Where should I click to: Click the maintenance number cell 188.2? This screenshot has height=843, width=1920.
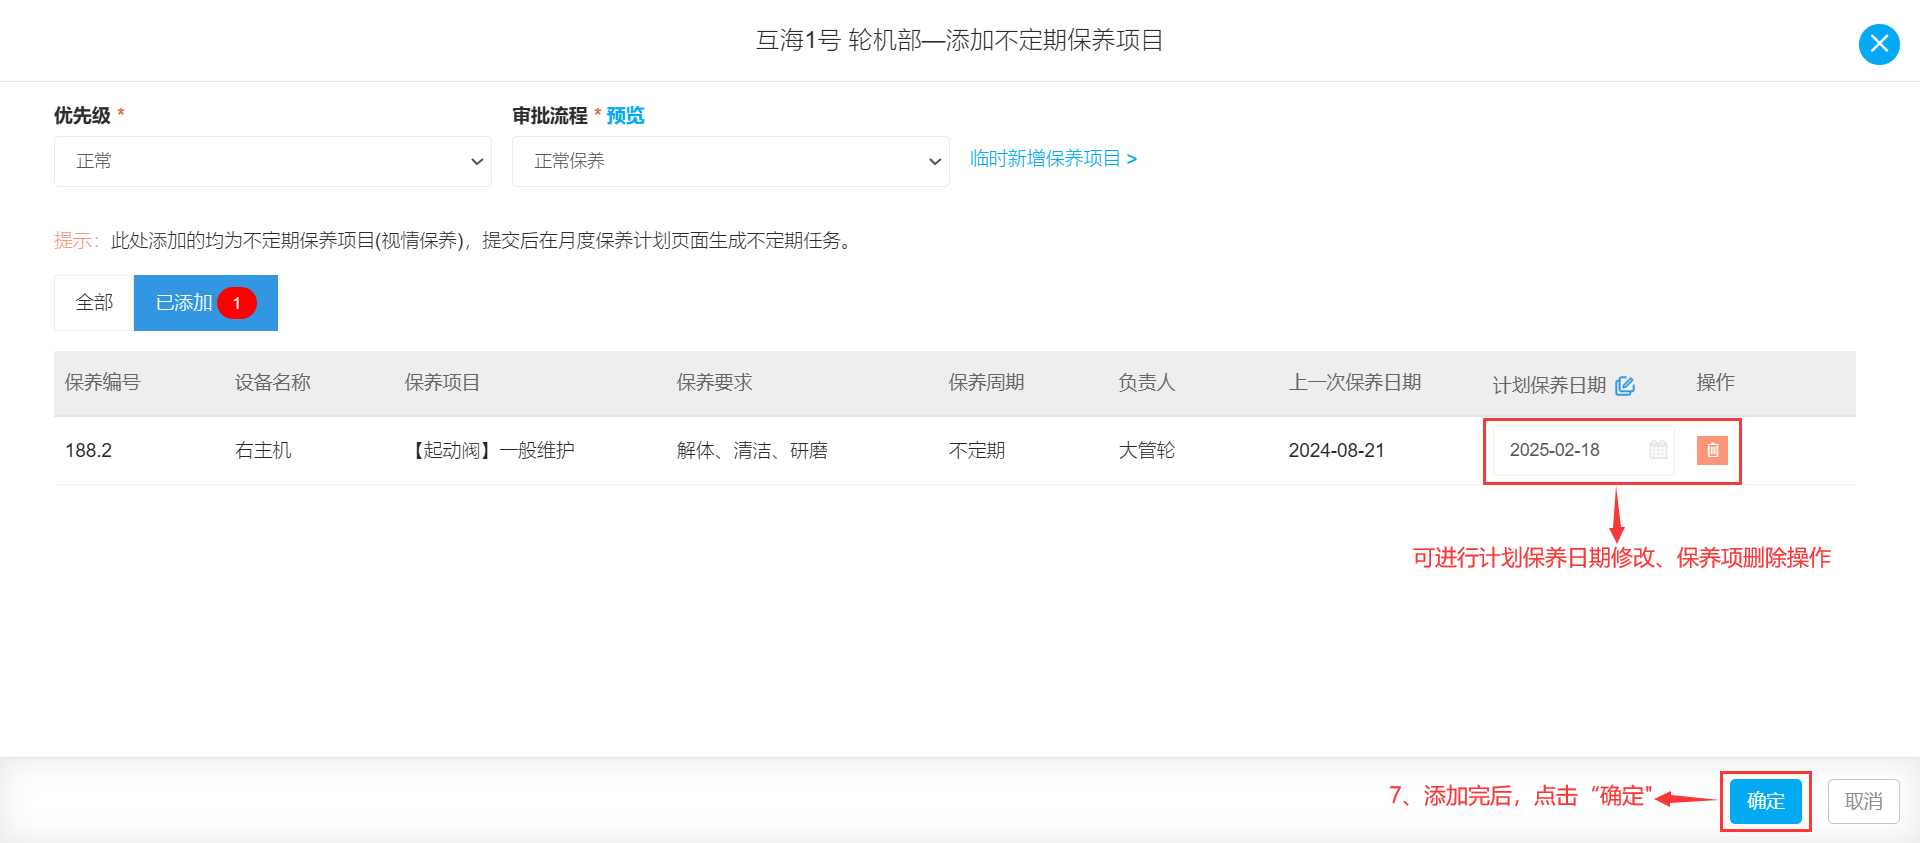(89, 451)
